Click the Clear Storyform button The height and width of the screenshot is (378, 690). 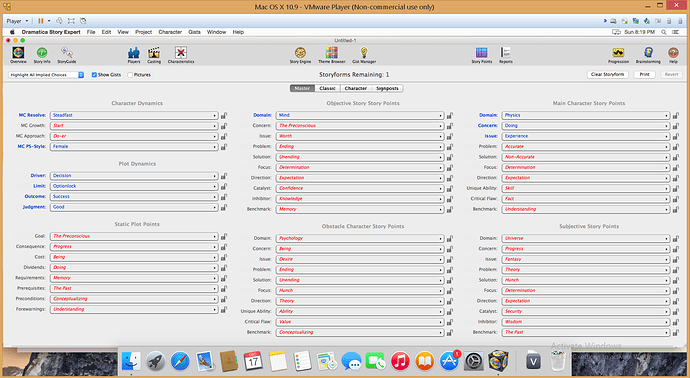coord(607,75)
